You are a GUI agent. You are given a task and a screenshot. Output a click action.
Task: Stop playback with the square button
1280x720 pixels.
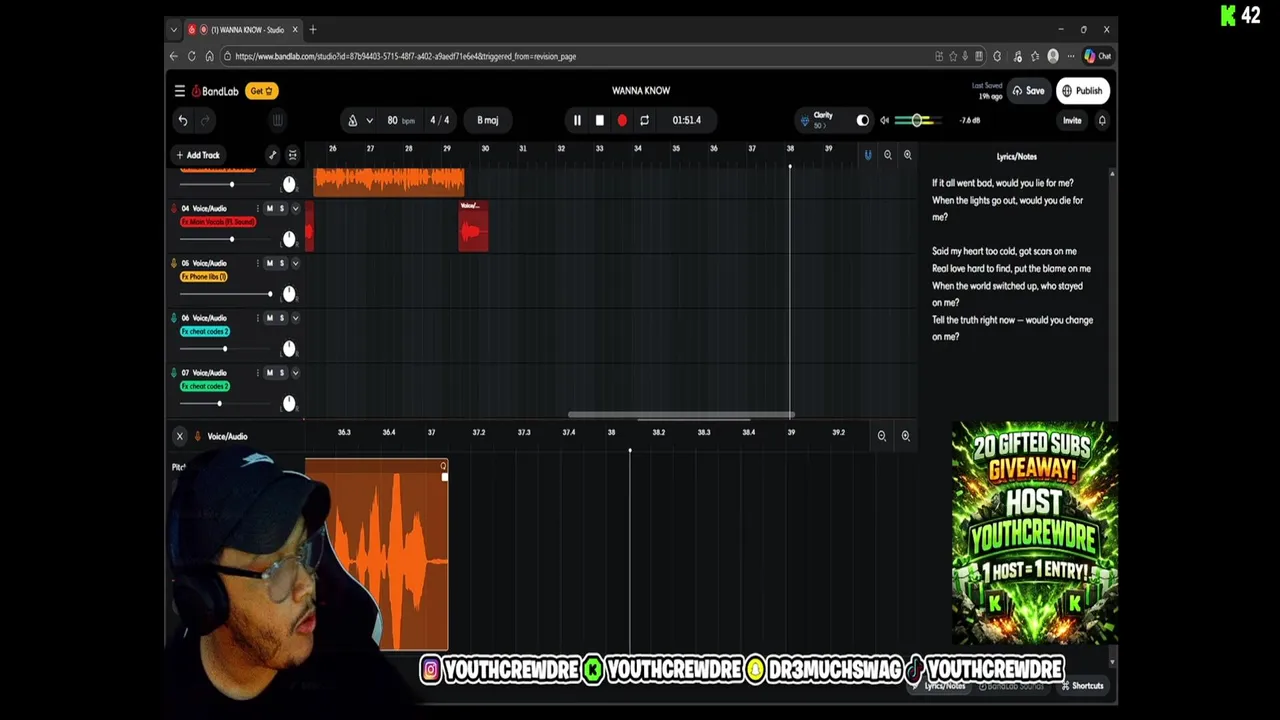599,120
